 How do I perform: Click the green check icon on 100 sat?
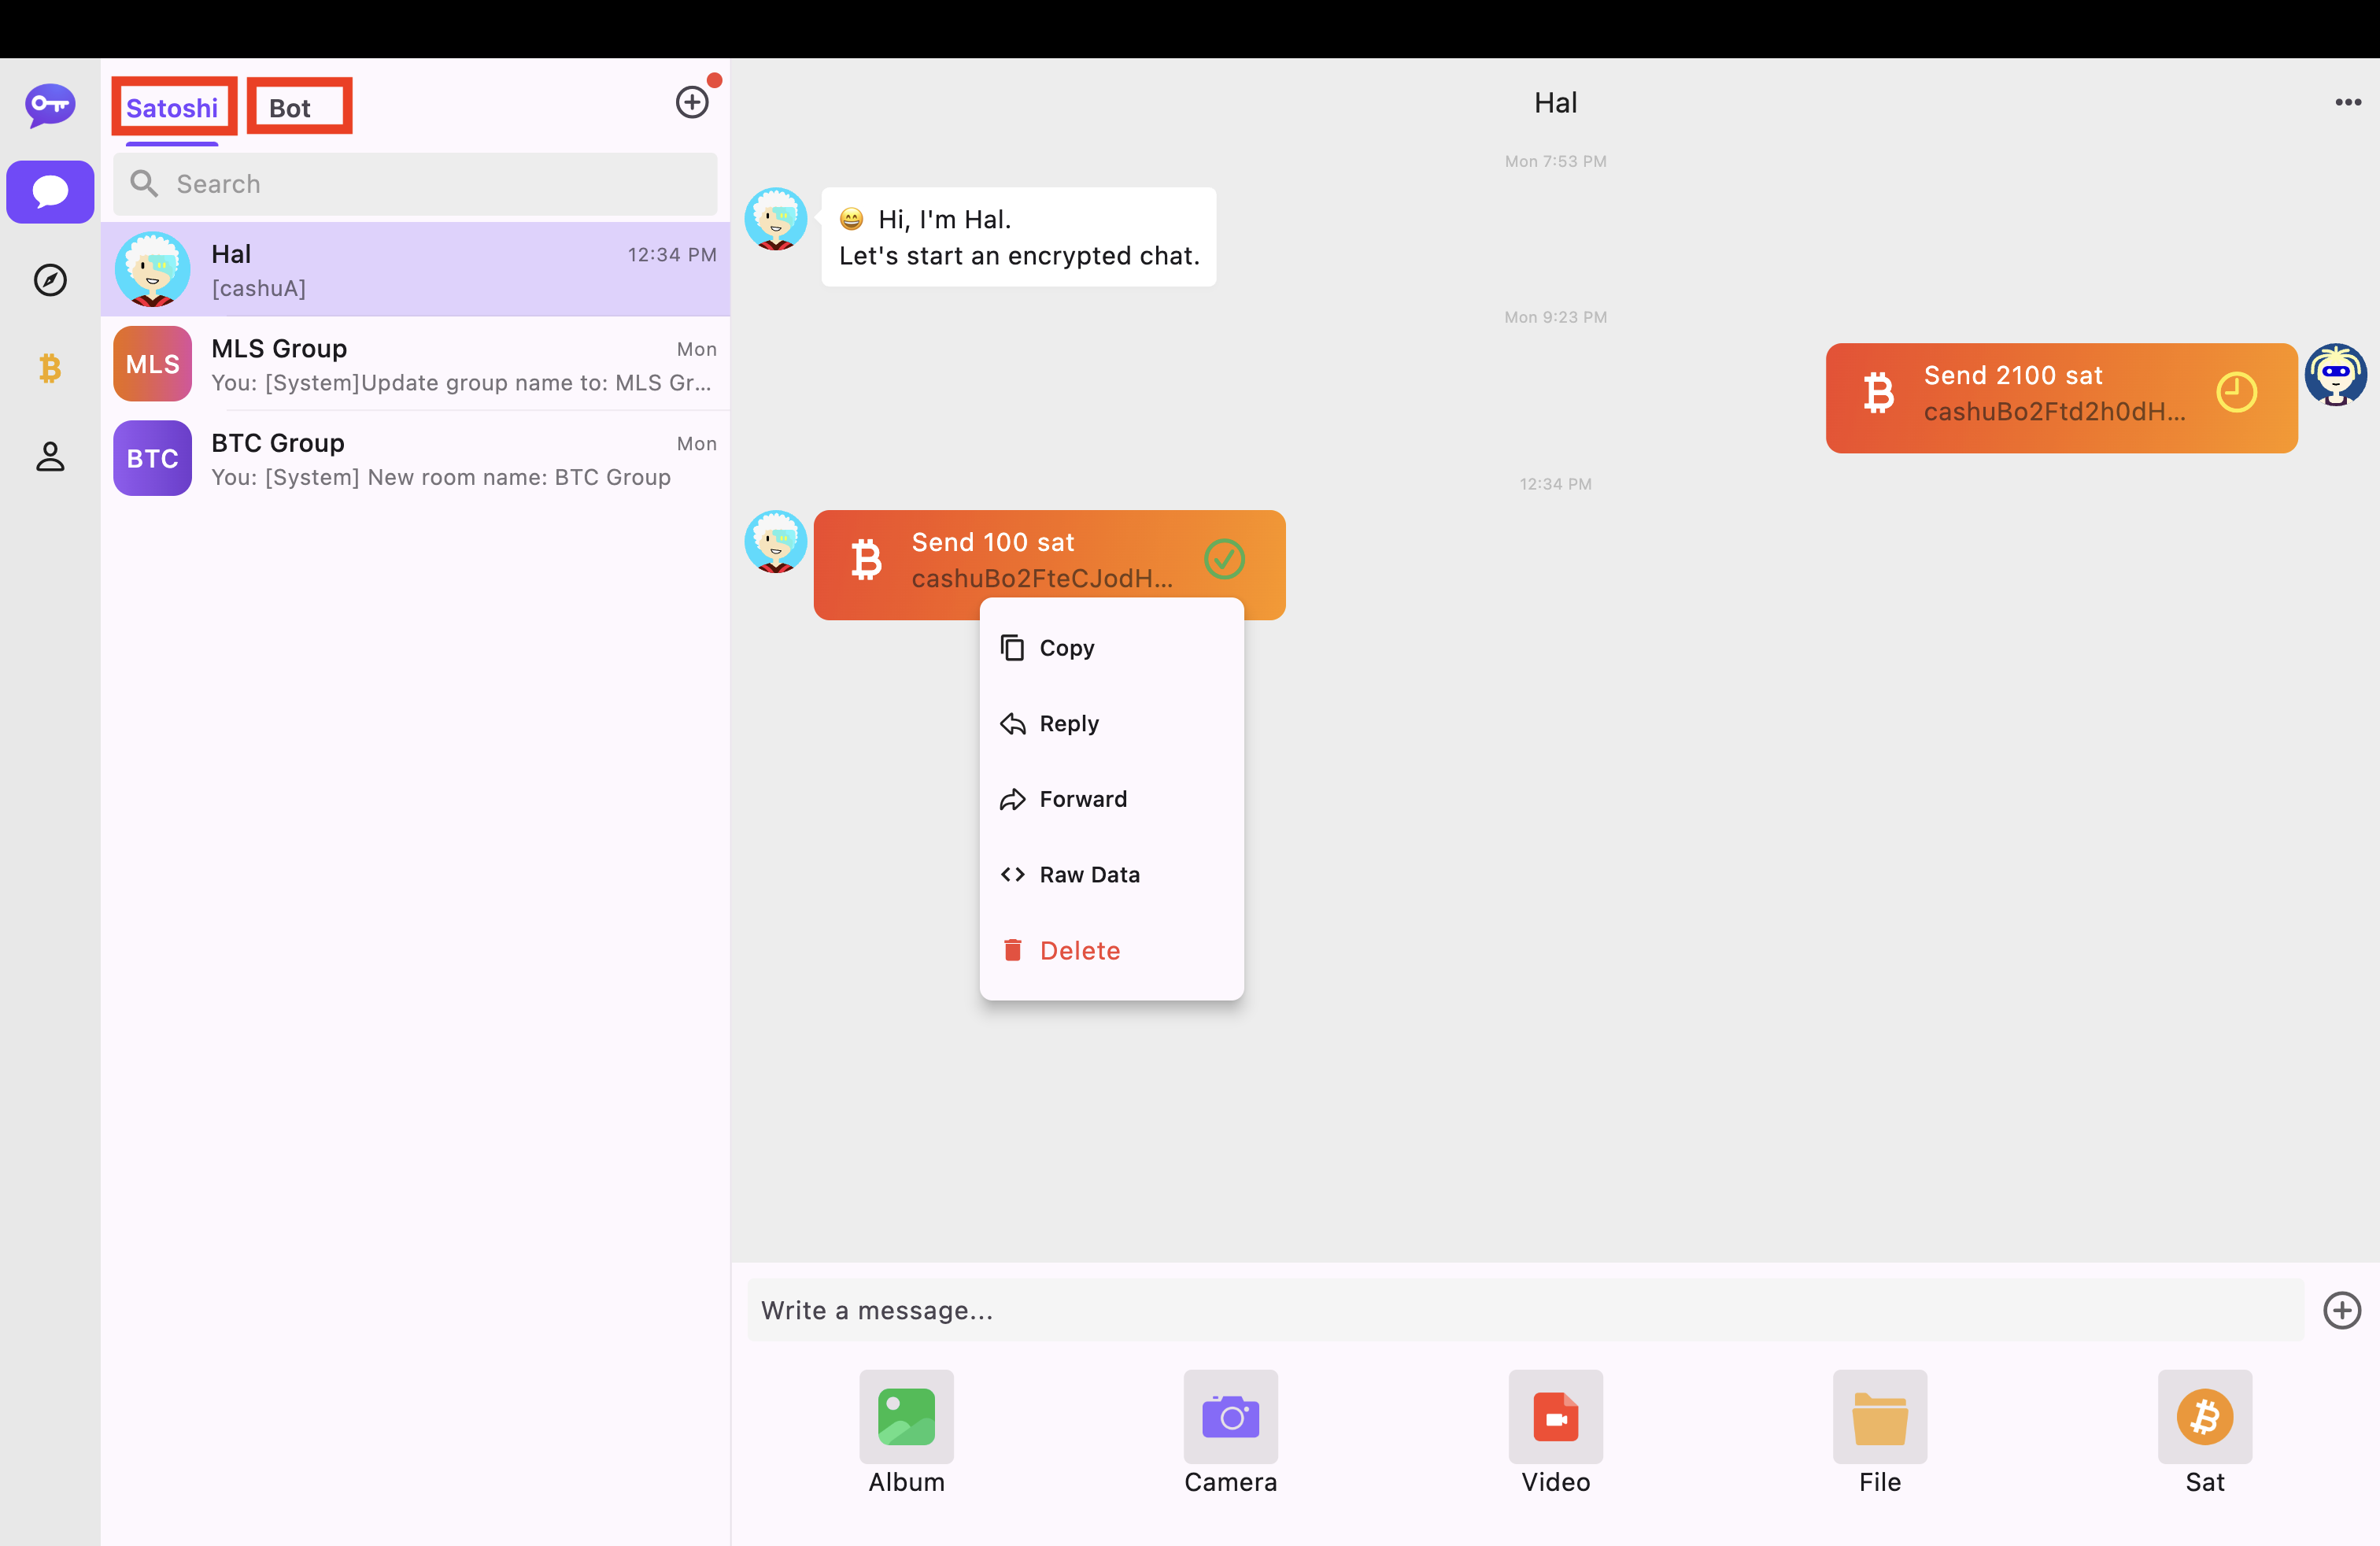coord(1224,559)
